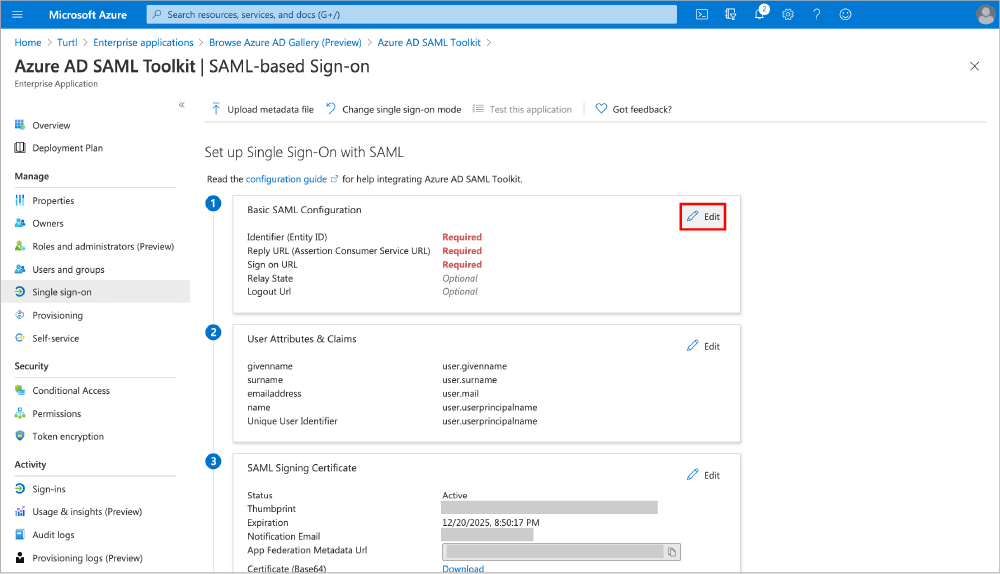Screen dimensions: 1000x574
Task: Click Upload metadata file
Action: (262, 109)
